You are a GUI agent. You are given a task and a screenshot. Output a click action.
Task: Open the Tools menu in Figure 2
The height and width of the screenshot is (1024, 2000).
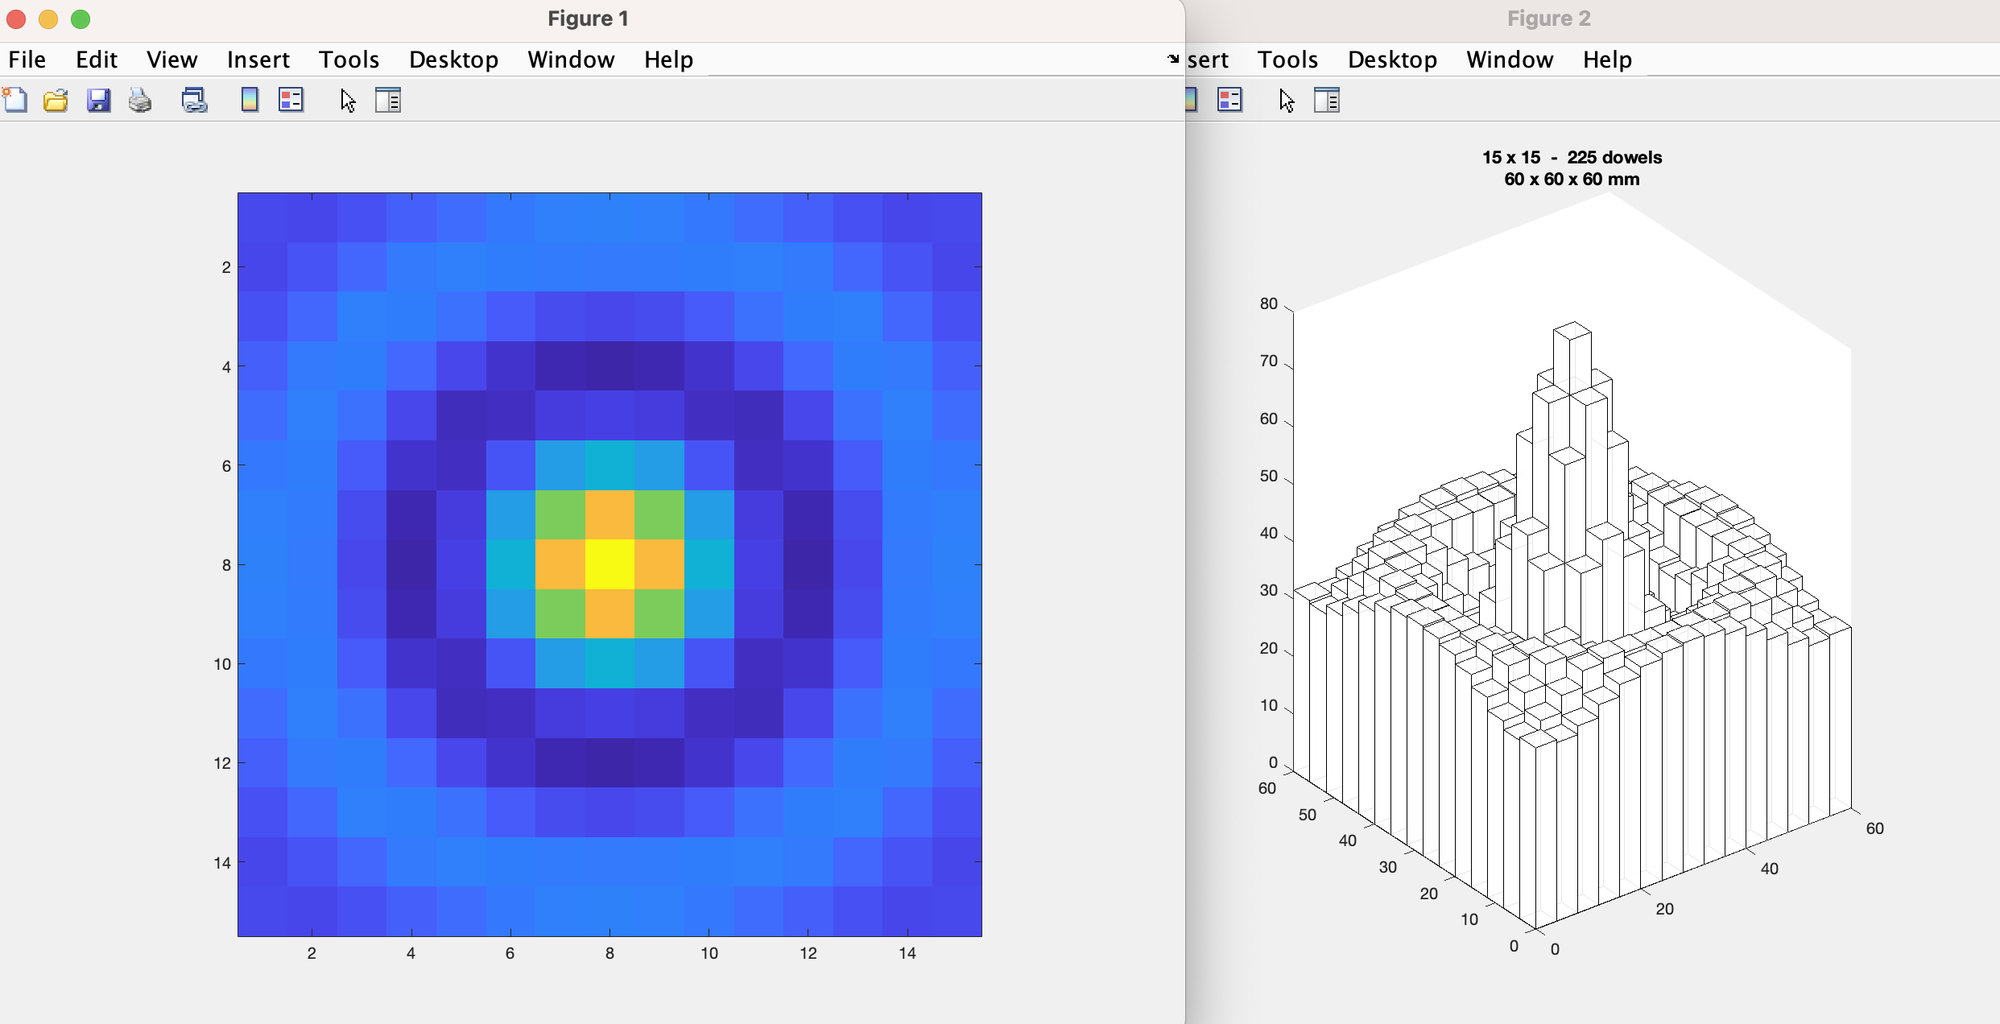[1288, 60]
